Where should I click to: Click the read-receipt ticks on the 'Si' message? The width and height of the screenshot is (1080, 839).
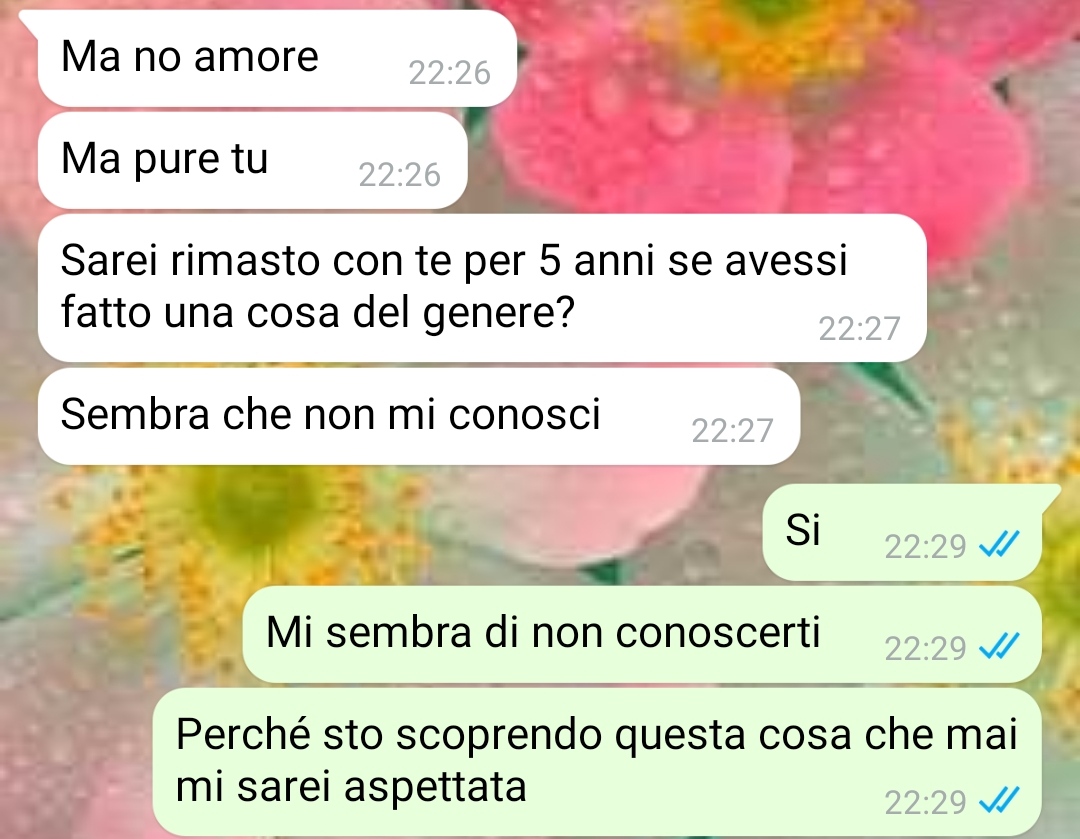pyautogui.click(x=999, y=545)
